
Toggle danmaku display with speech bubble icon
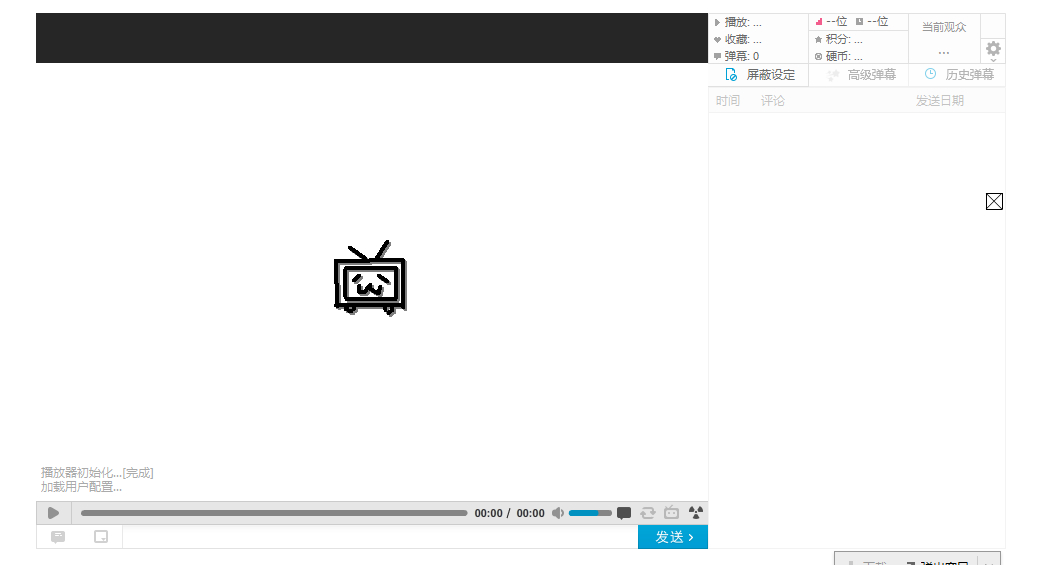(x=624, y=513)
